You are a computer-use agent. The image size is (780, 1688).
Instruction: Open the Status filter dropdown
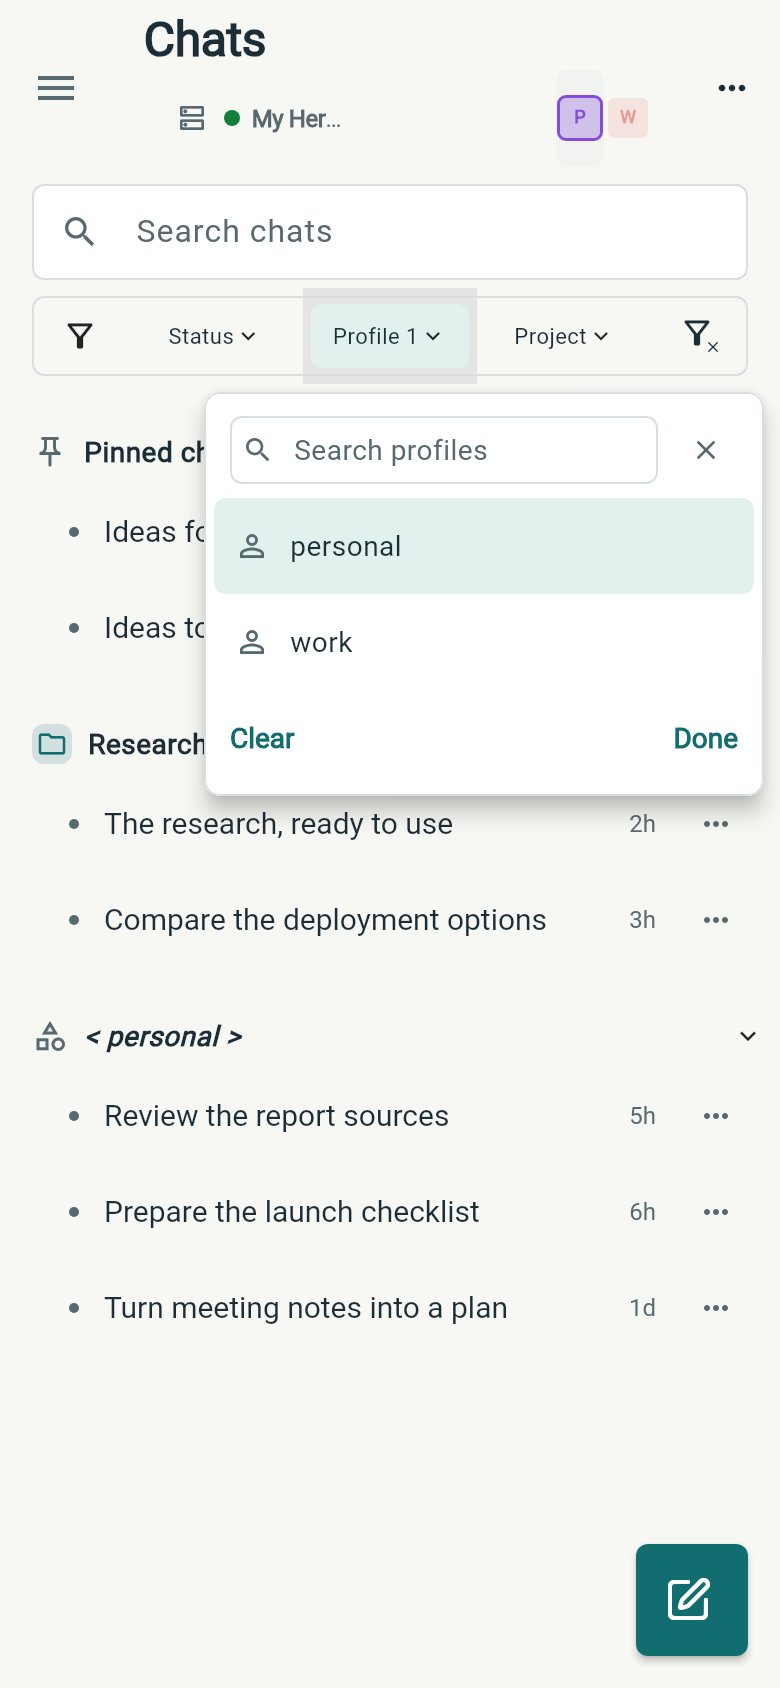click(212, 336)
